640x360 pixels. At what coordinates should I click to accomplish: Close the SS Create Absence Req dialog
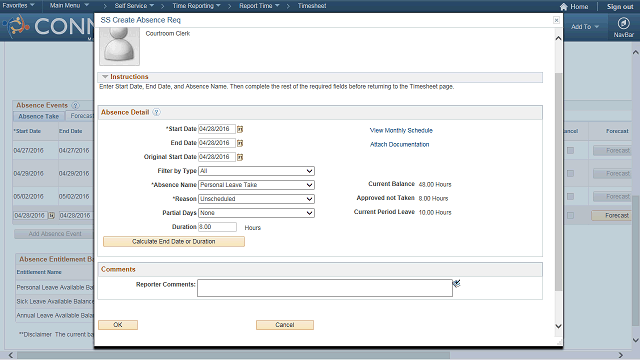(556, 20)
